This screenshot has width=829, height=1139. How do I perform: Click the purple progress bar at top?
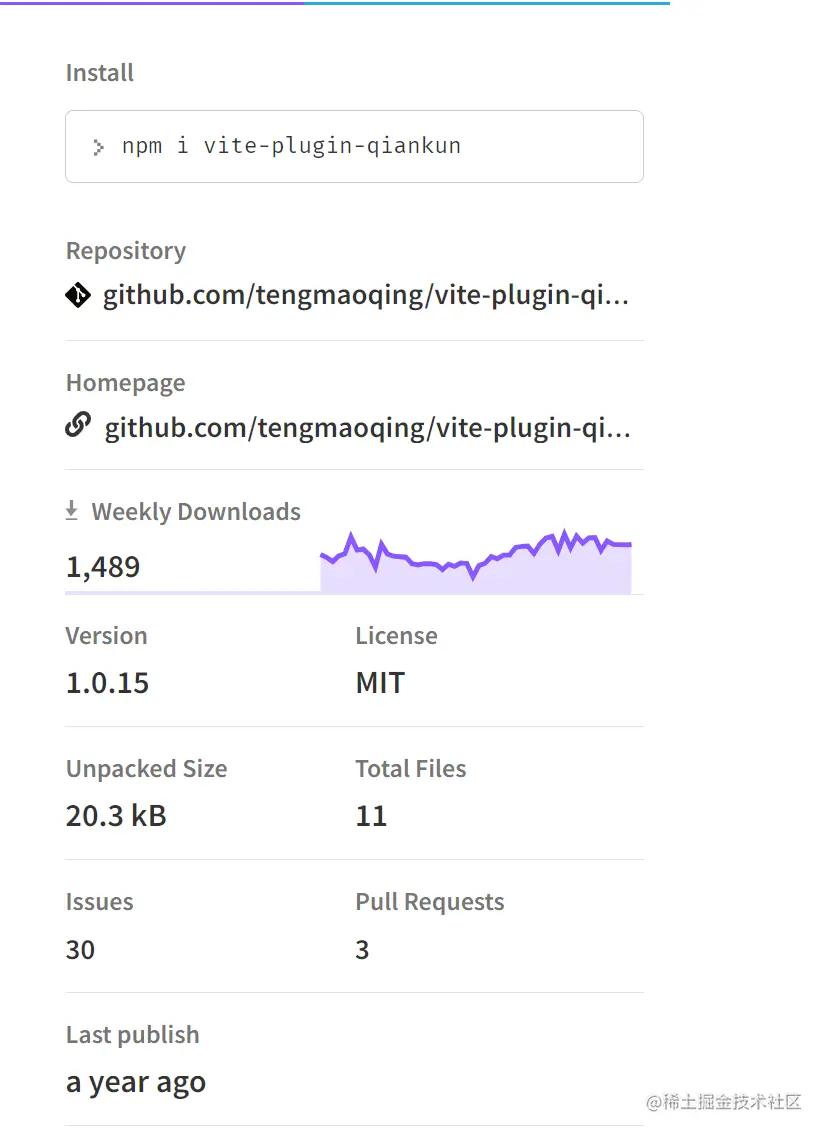coord(150,3)
